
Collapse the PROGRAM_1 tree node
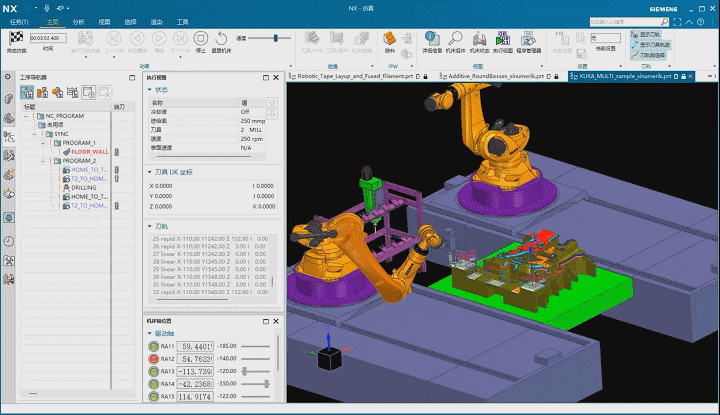[x=43, y=143]
